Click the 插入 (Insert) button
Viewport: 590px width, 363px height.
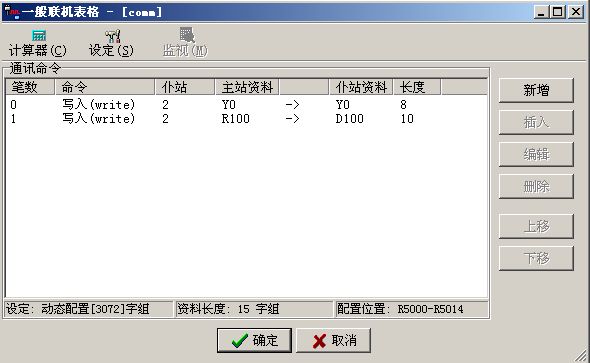pos(536,122)
